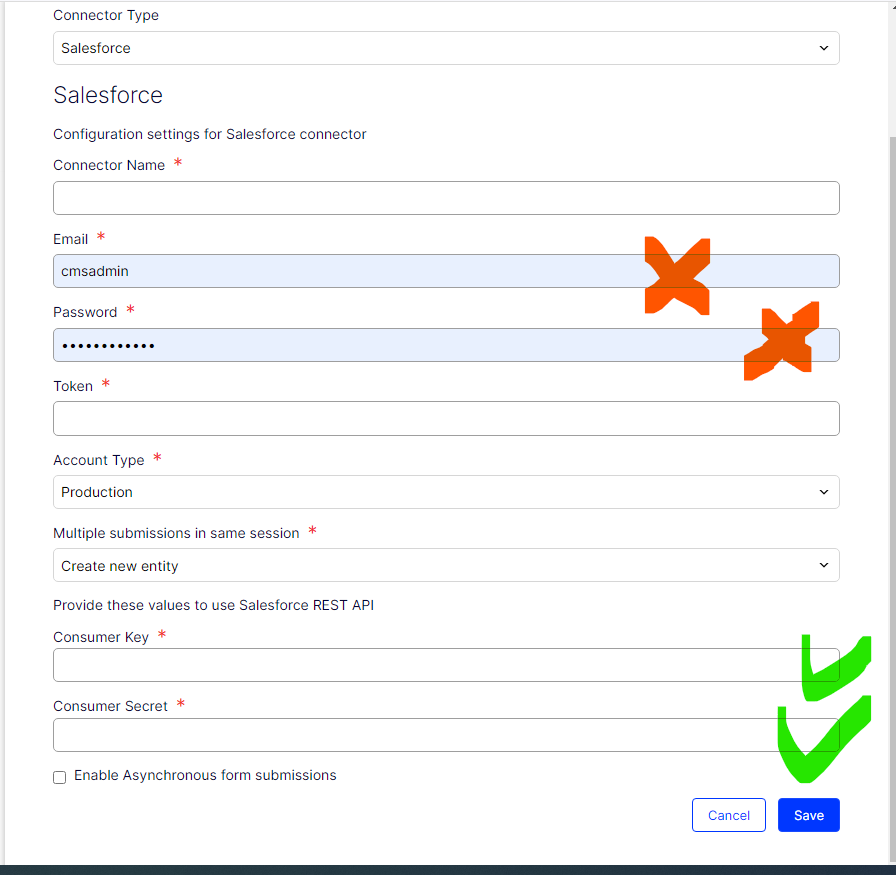Click the Connector Name input field

(x=445, y=198)
